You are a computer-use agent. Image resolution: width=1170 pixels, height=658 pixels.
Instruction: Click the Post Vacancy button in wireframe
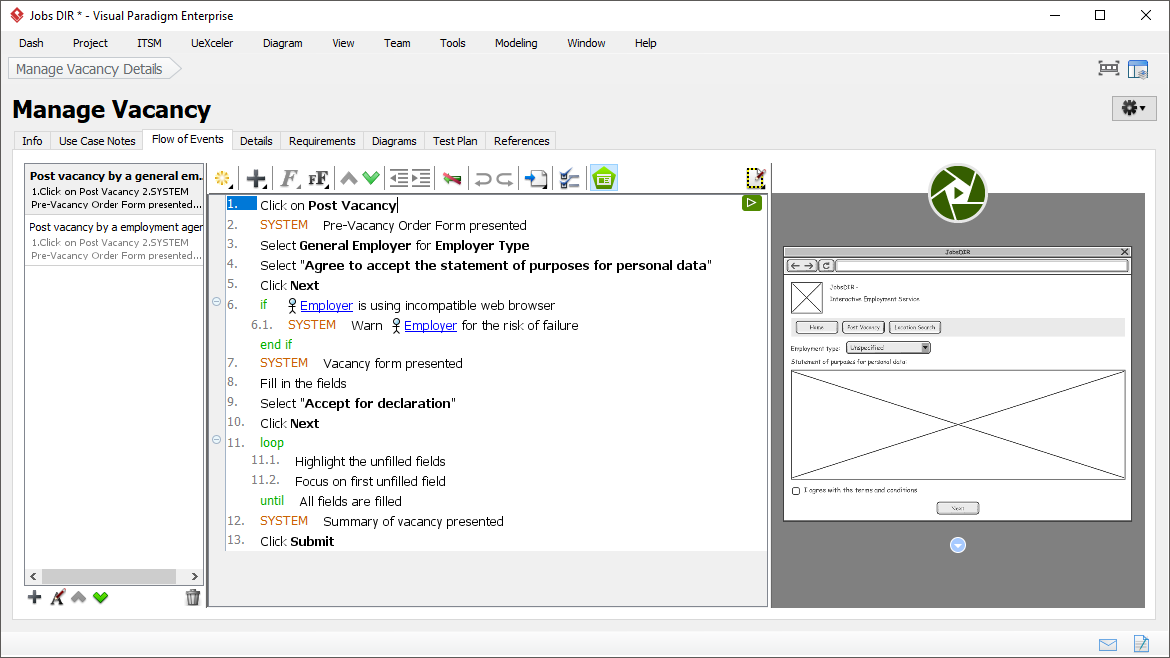(x=863, y=328)
